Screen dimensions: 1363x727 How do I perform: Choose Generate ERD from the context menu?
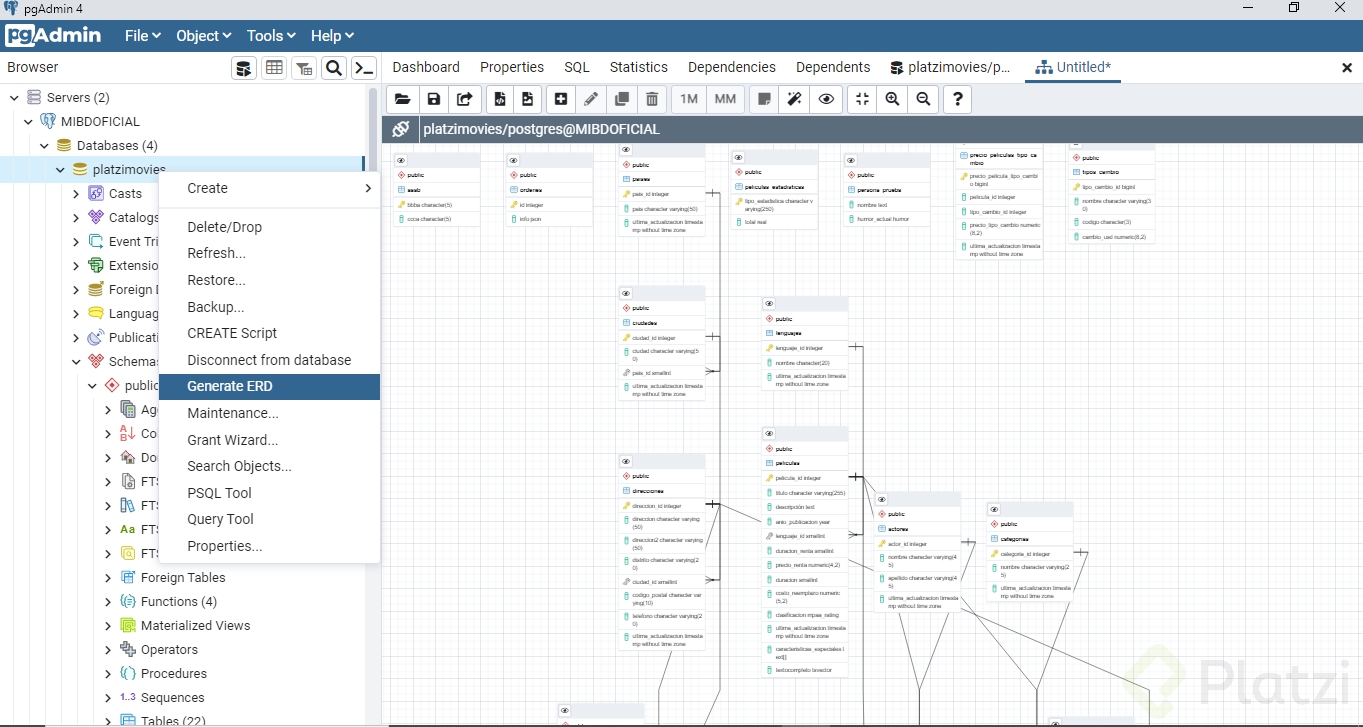[x=269, y=386]
